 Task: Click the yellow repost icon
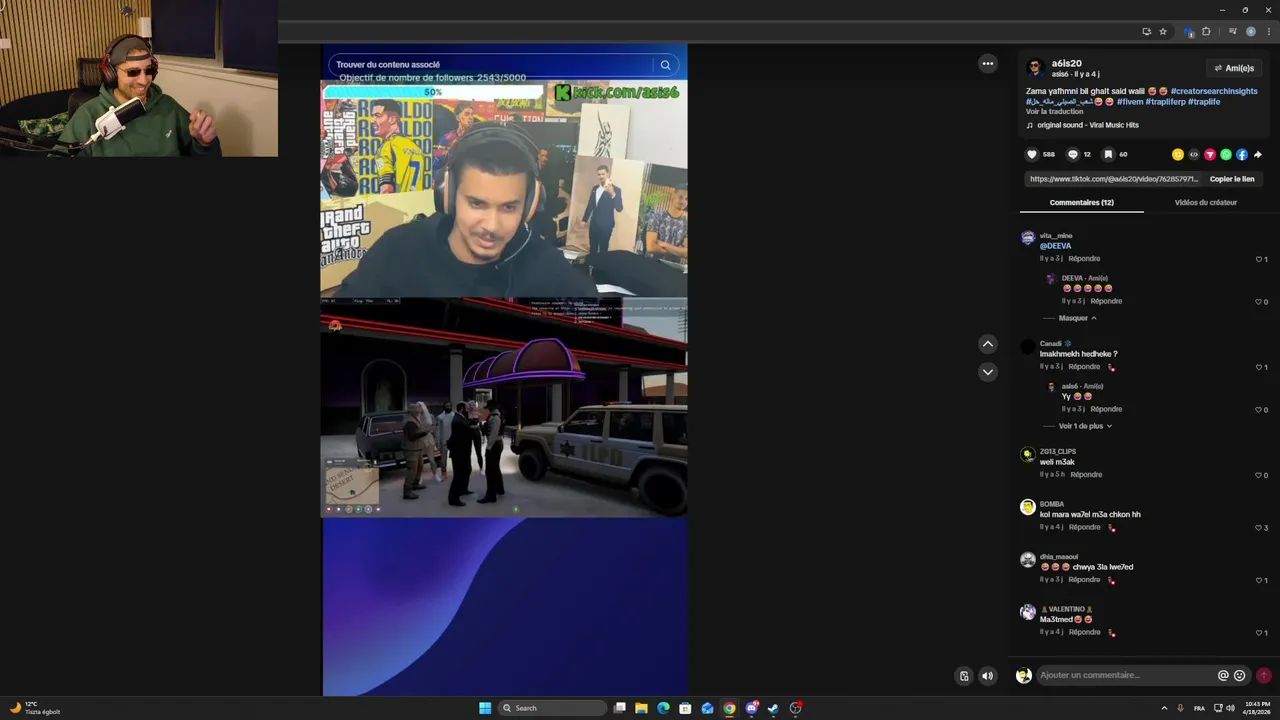pos(1178,155)
